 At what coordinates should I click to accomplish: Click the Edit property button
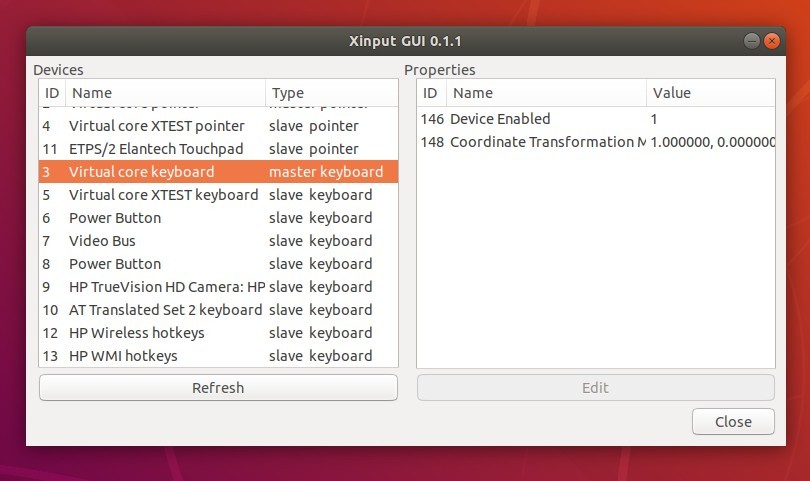(596, 387)
